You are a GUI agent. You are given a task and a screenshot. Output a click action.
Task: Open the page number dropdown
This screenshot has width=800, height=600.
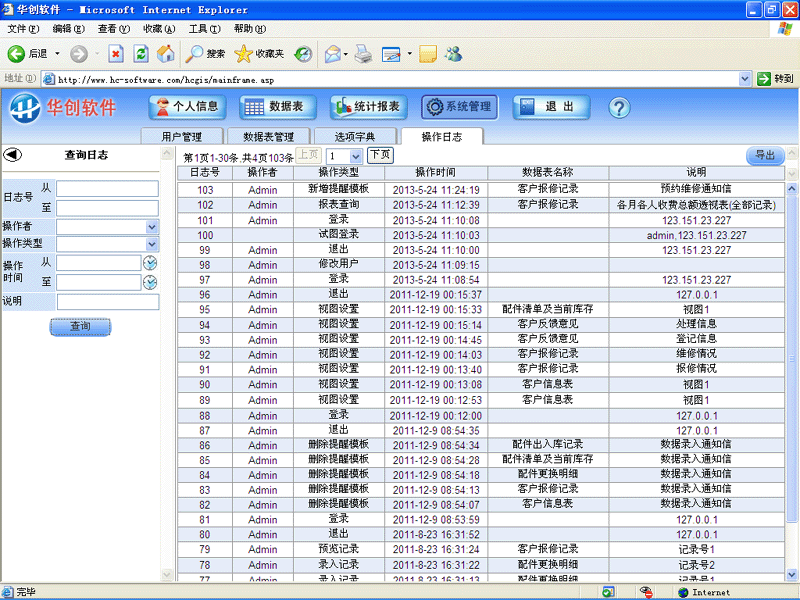tap(356, 156)
